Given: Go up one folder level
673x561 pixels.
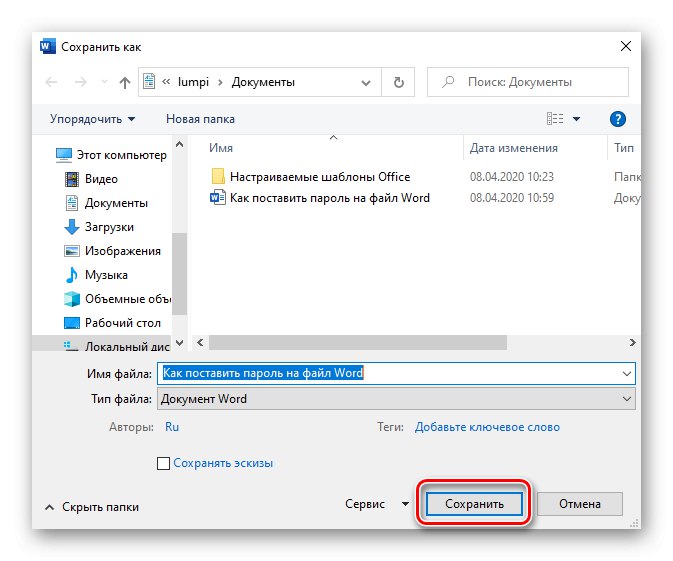Looking at the screenshot, I should click(x=124, y=82).
